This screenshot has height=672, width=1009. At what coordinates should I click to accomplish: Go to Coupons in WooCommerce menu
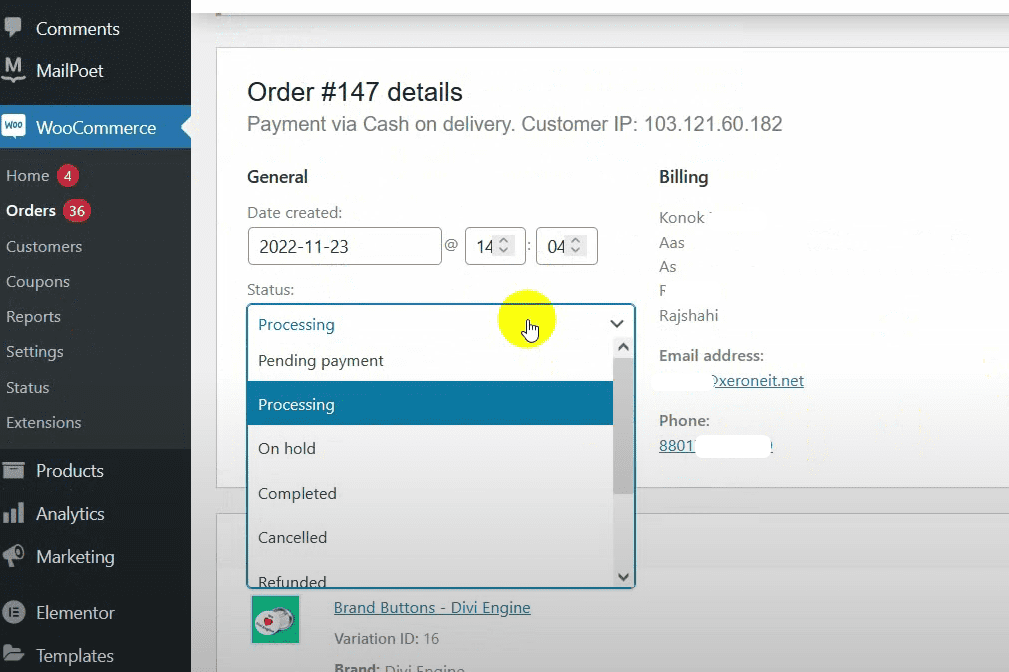pyautogui.click(x=38, y=281)
